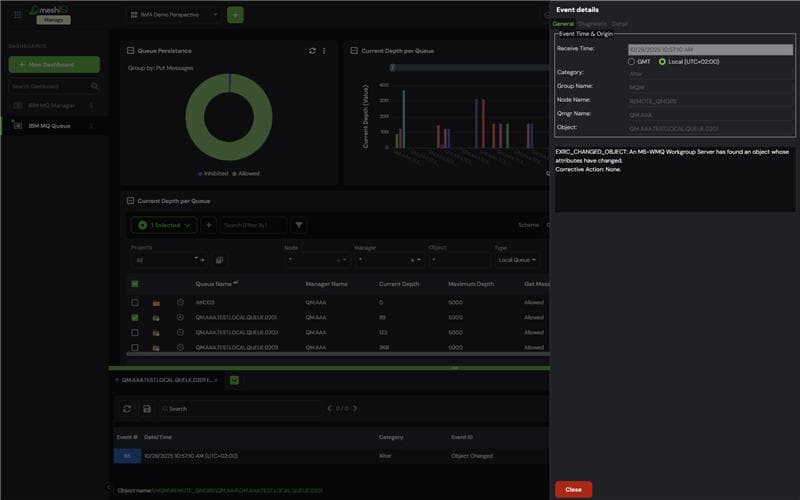Switch to the Detail tab in Event details
This screenshot has height=500, width=800.
tap(620, 23)
